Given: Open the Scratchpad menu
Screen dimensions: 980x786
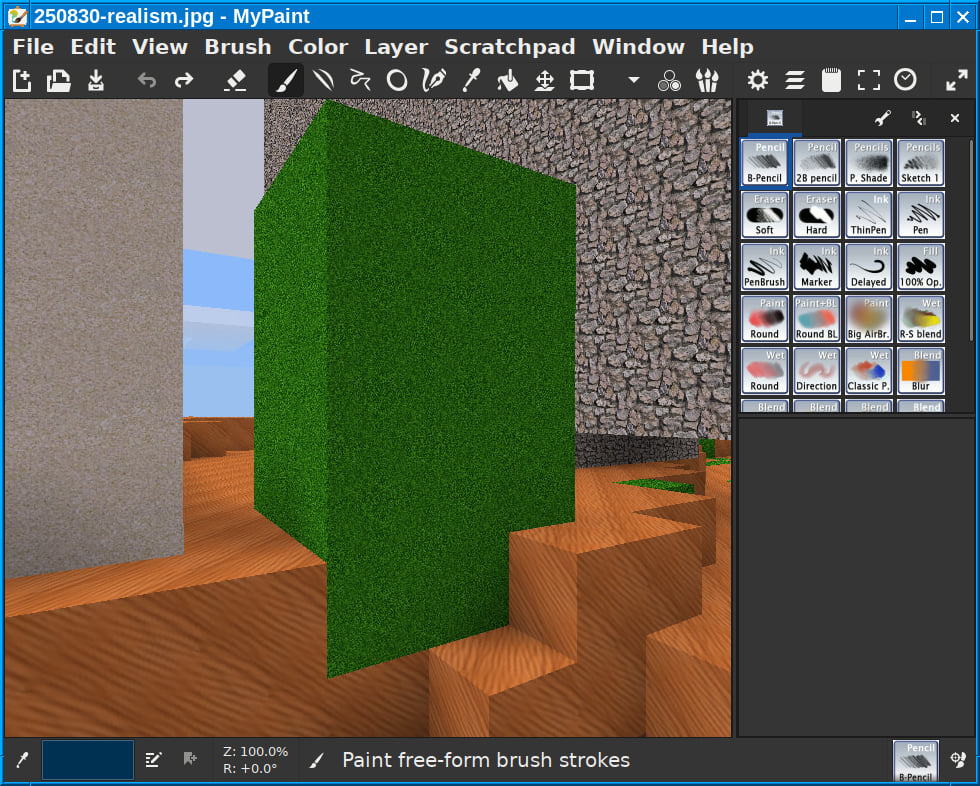Looking at the screenshot, I should click(509, 47).
